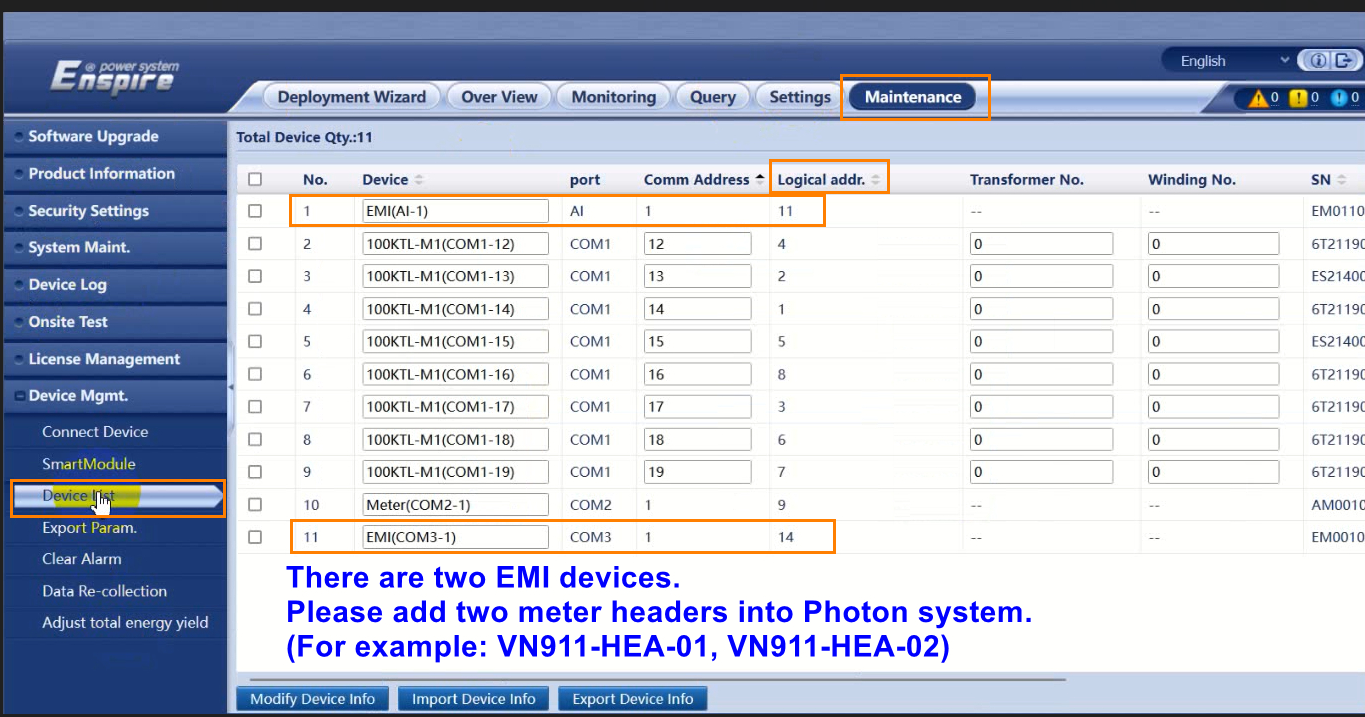Image resolution: width=1365 pixels, height=717 pixels.
Task: Check the checkbox for EMI(AI-1) row
Action: 254,210
